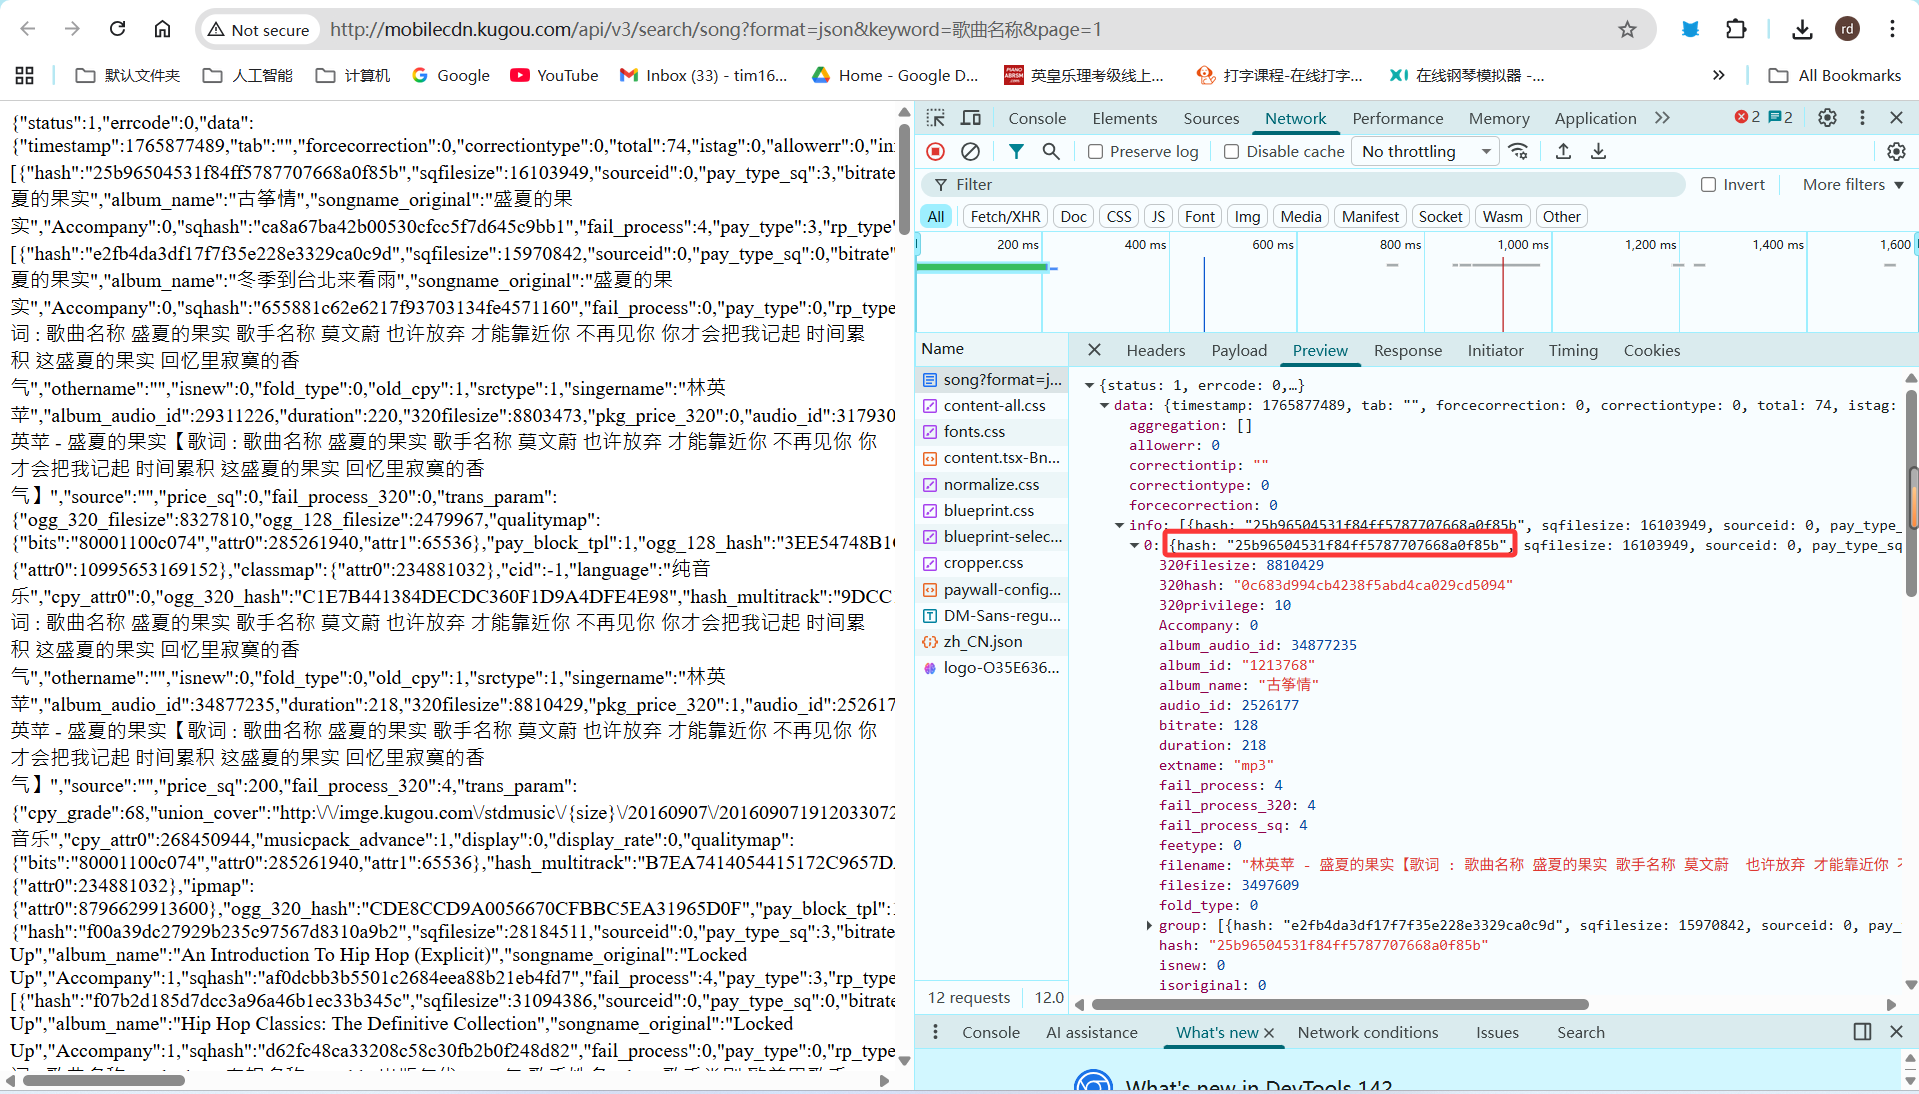1919x1094 pixels.
Task: Open network conditions wifi icon
Action: 1518,151
